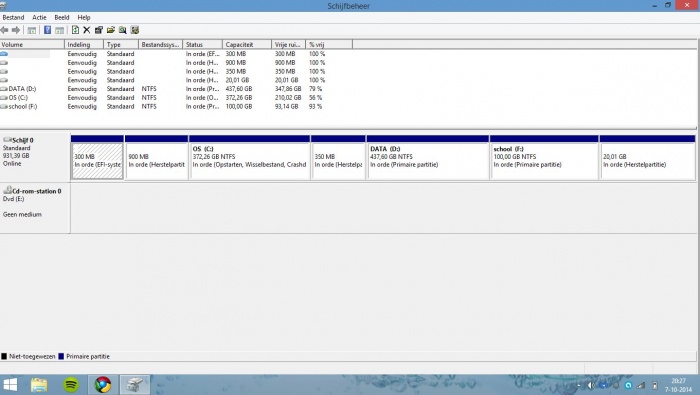The width and height of the screenshot is (700, 395).
Task: Open Spotify from the taskbar
Action: (71, 384)
